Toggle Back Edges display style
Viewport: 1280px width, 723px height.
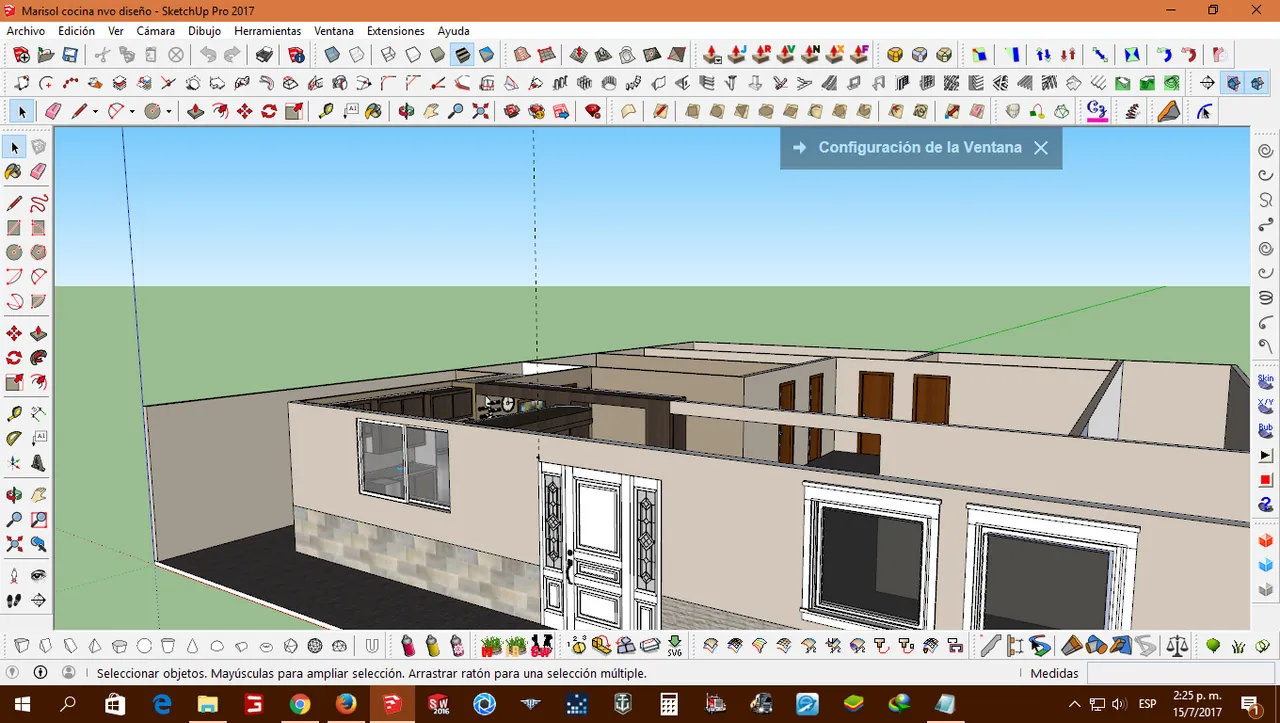point(356,55)
